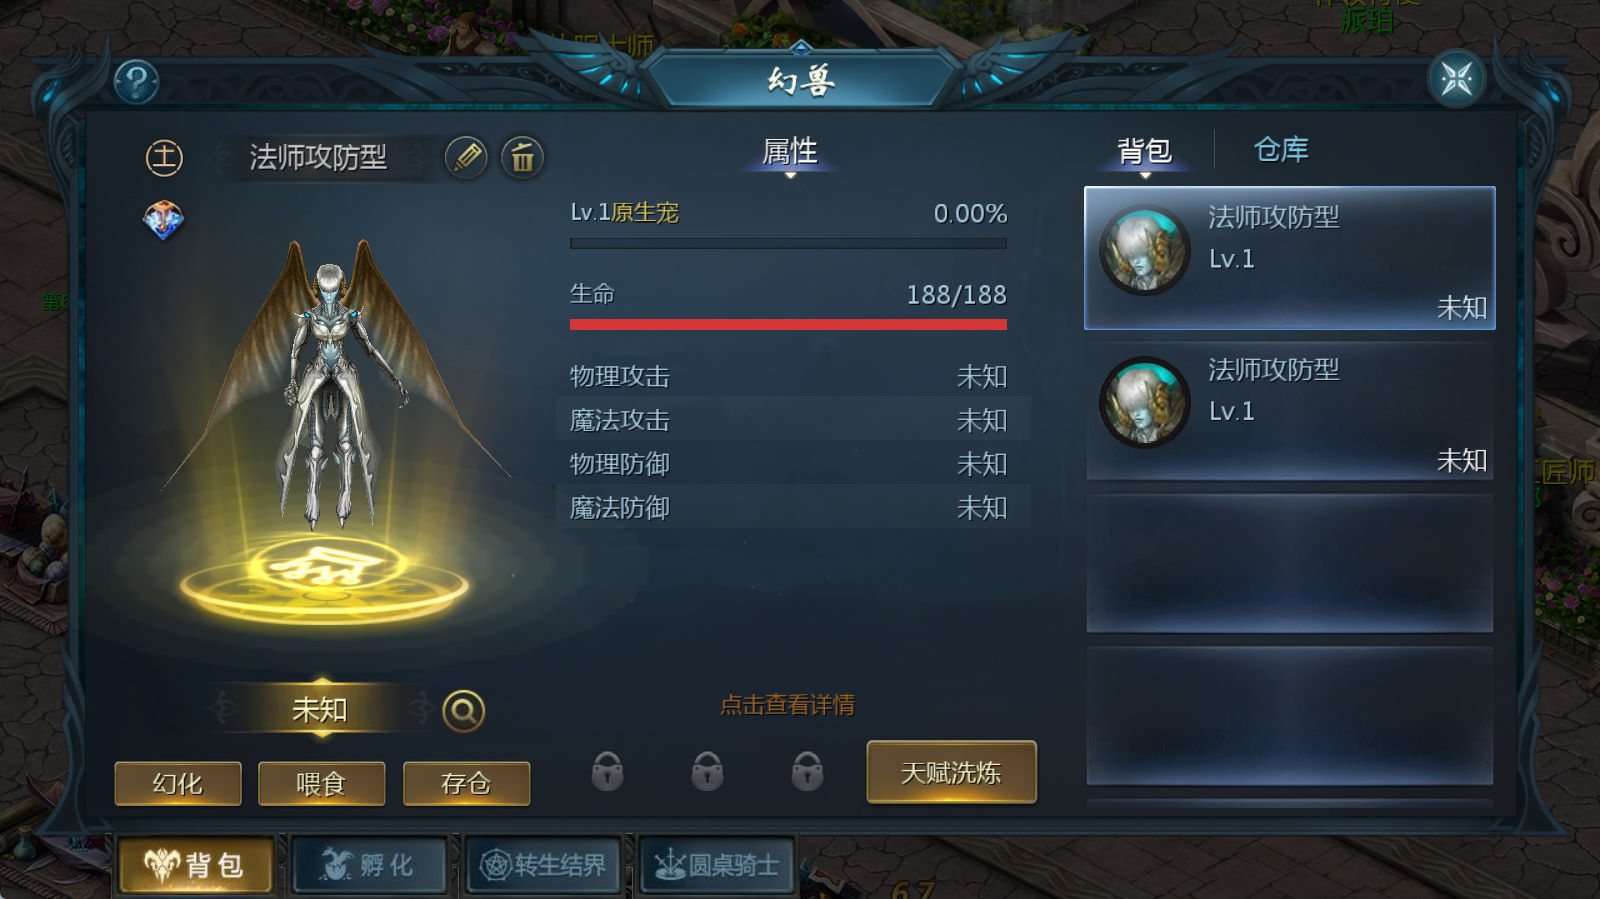Open the 转生结界 bottom tab

coord(543,865)
